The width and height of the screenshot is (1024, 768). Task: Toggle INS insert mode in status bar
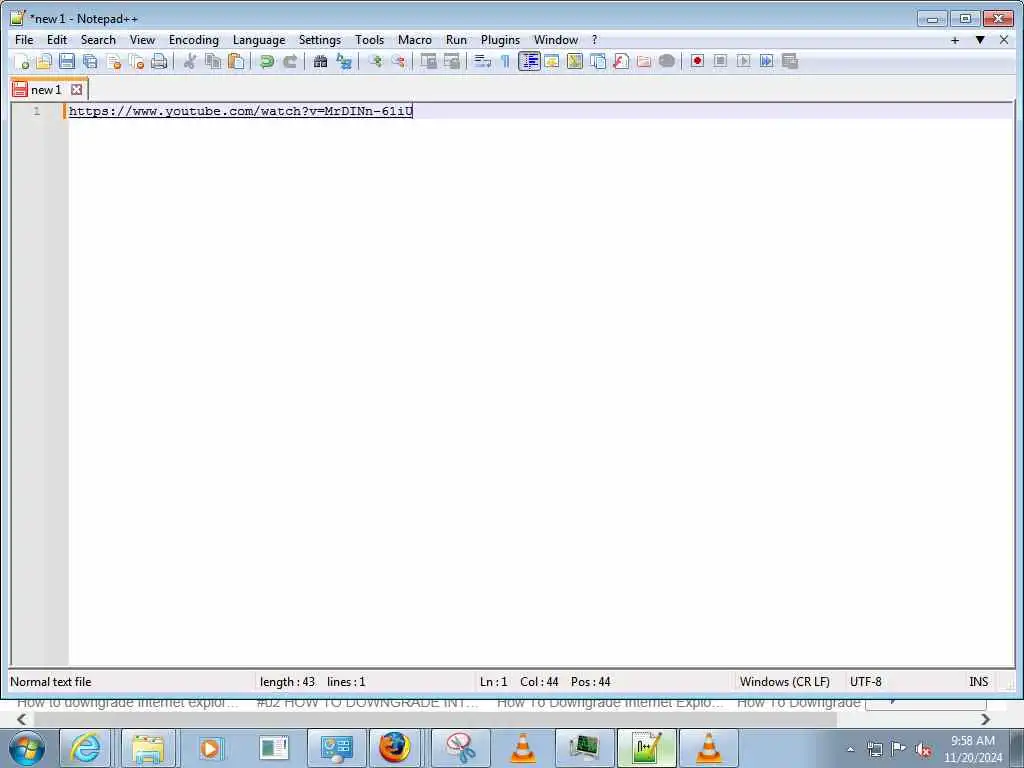(x=978, y=682)
